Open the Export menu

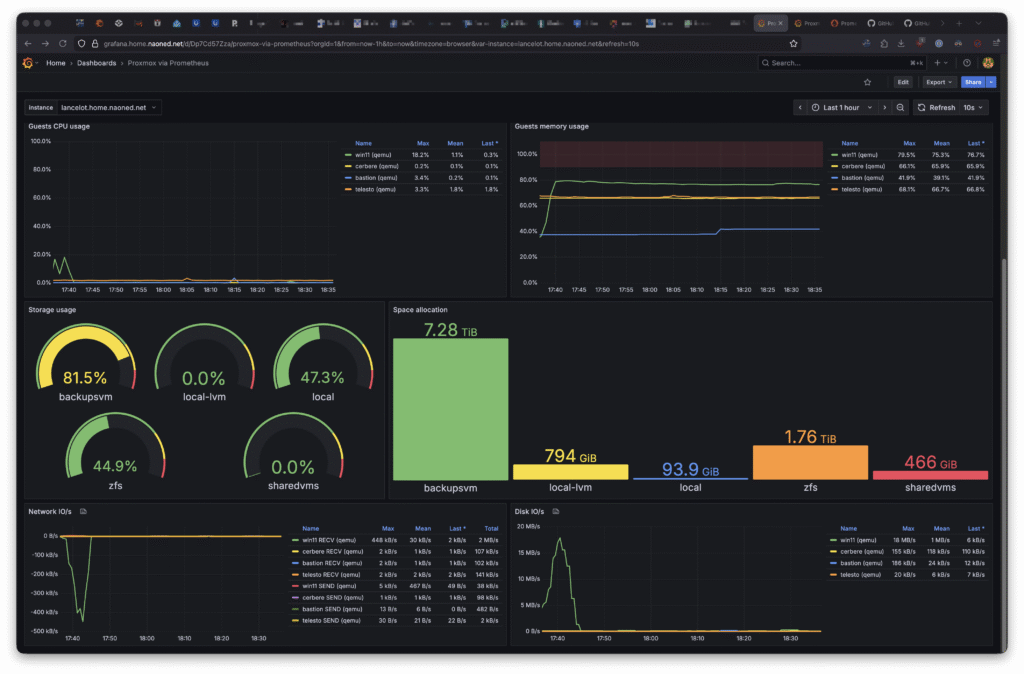(937, 82)
